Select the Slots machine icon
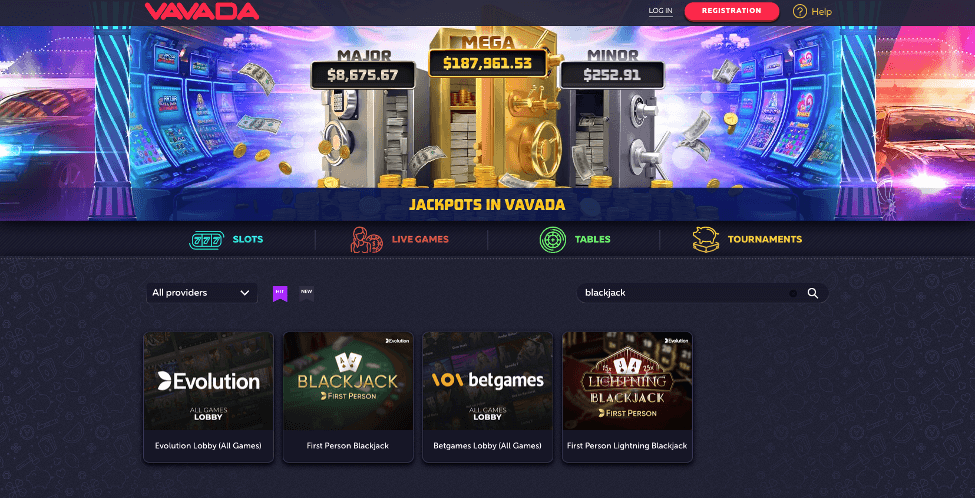Viewport: 977px width, 499px height. pyautogui.click(x=206, y=240)
